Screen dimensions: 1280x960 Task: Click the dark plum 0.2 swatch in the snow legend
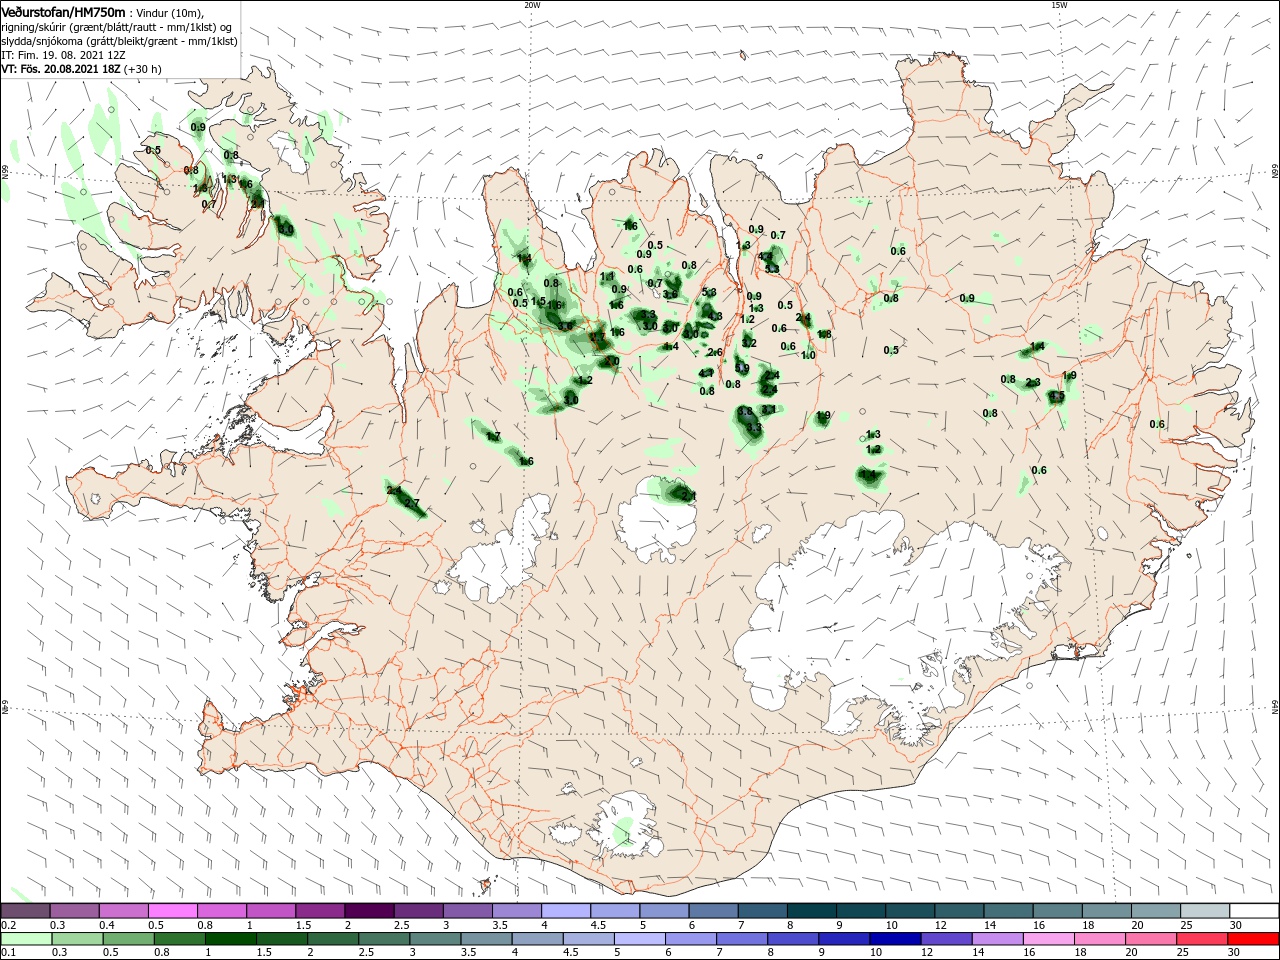coord(26,911)
